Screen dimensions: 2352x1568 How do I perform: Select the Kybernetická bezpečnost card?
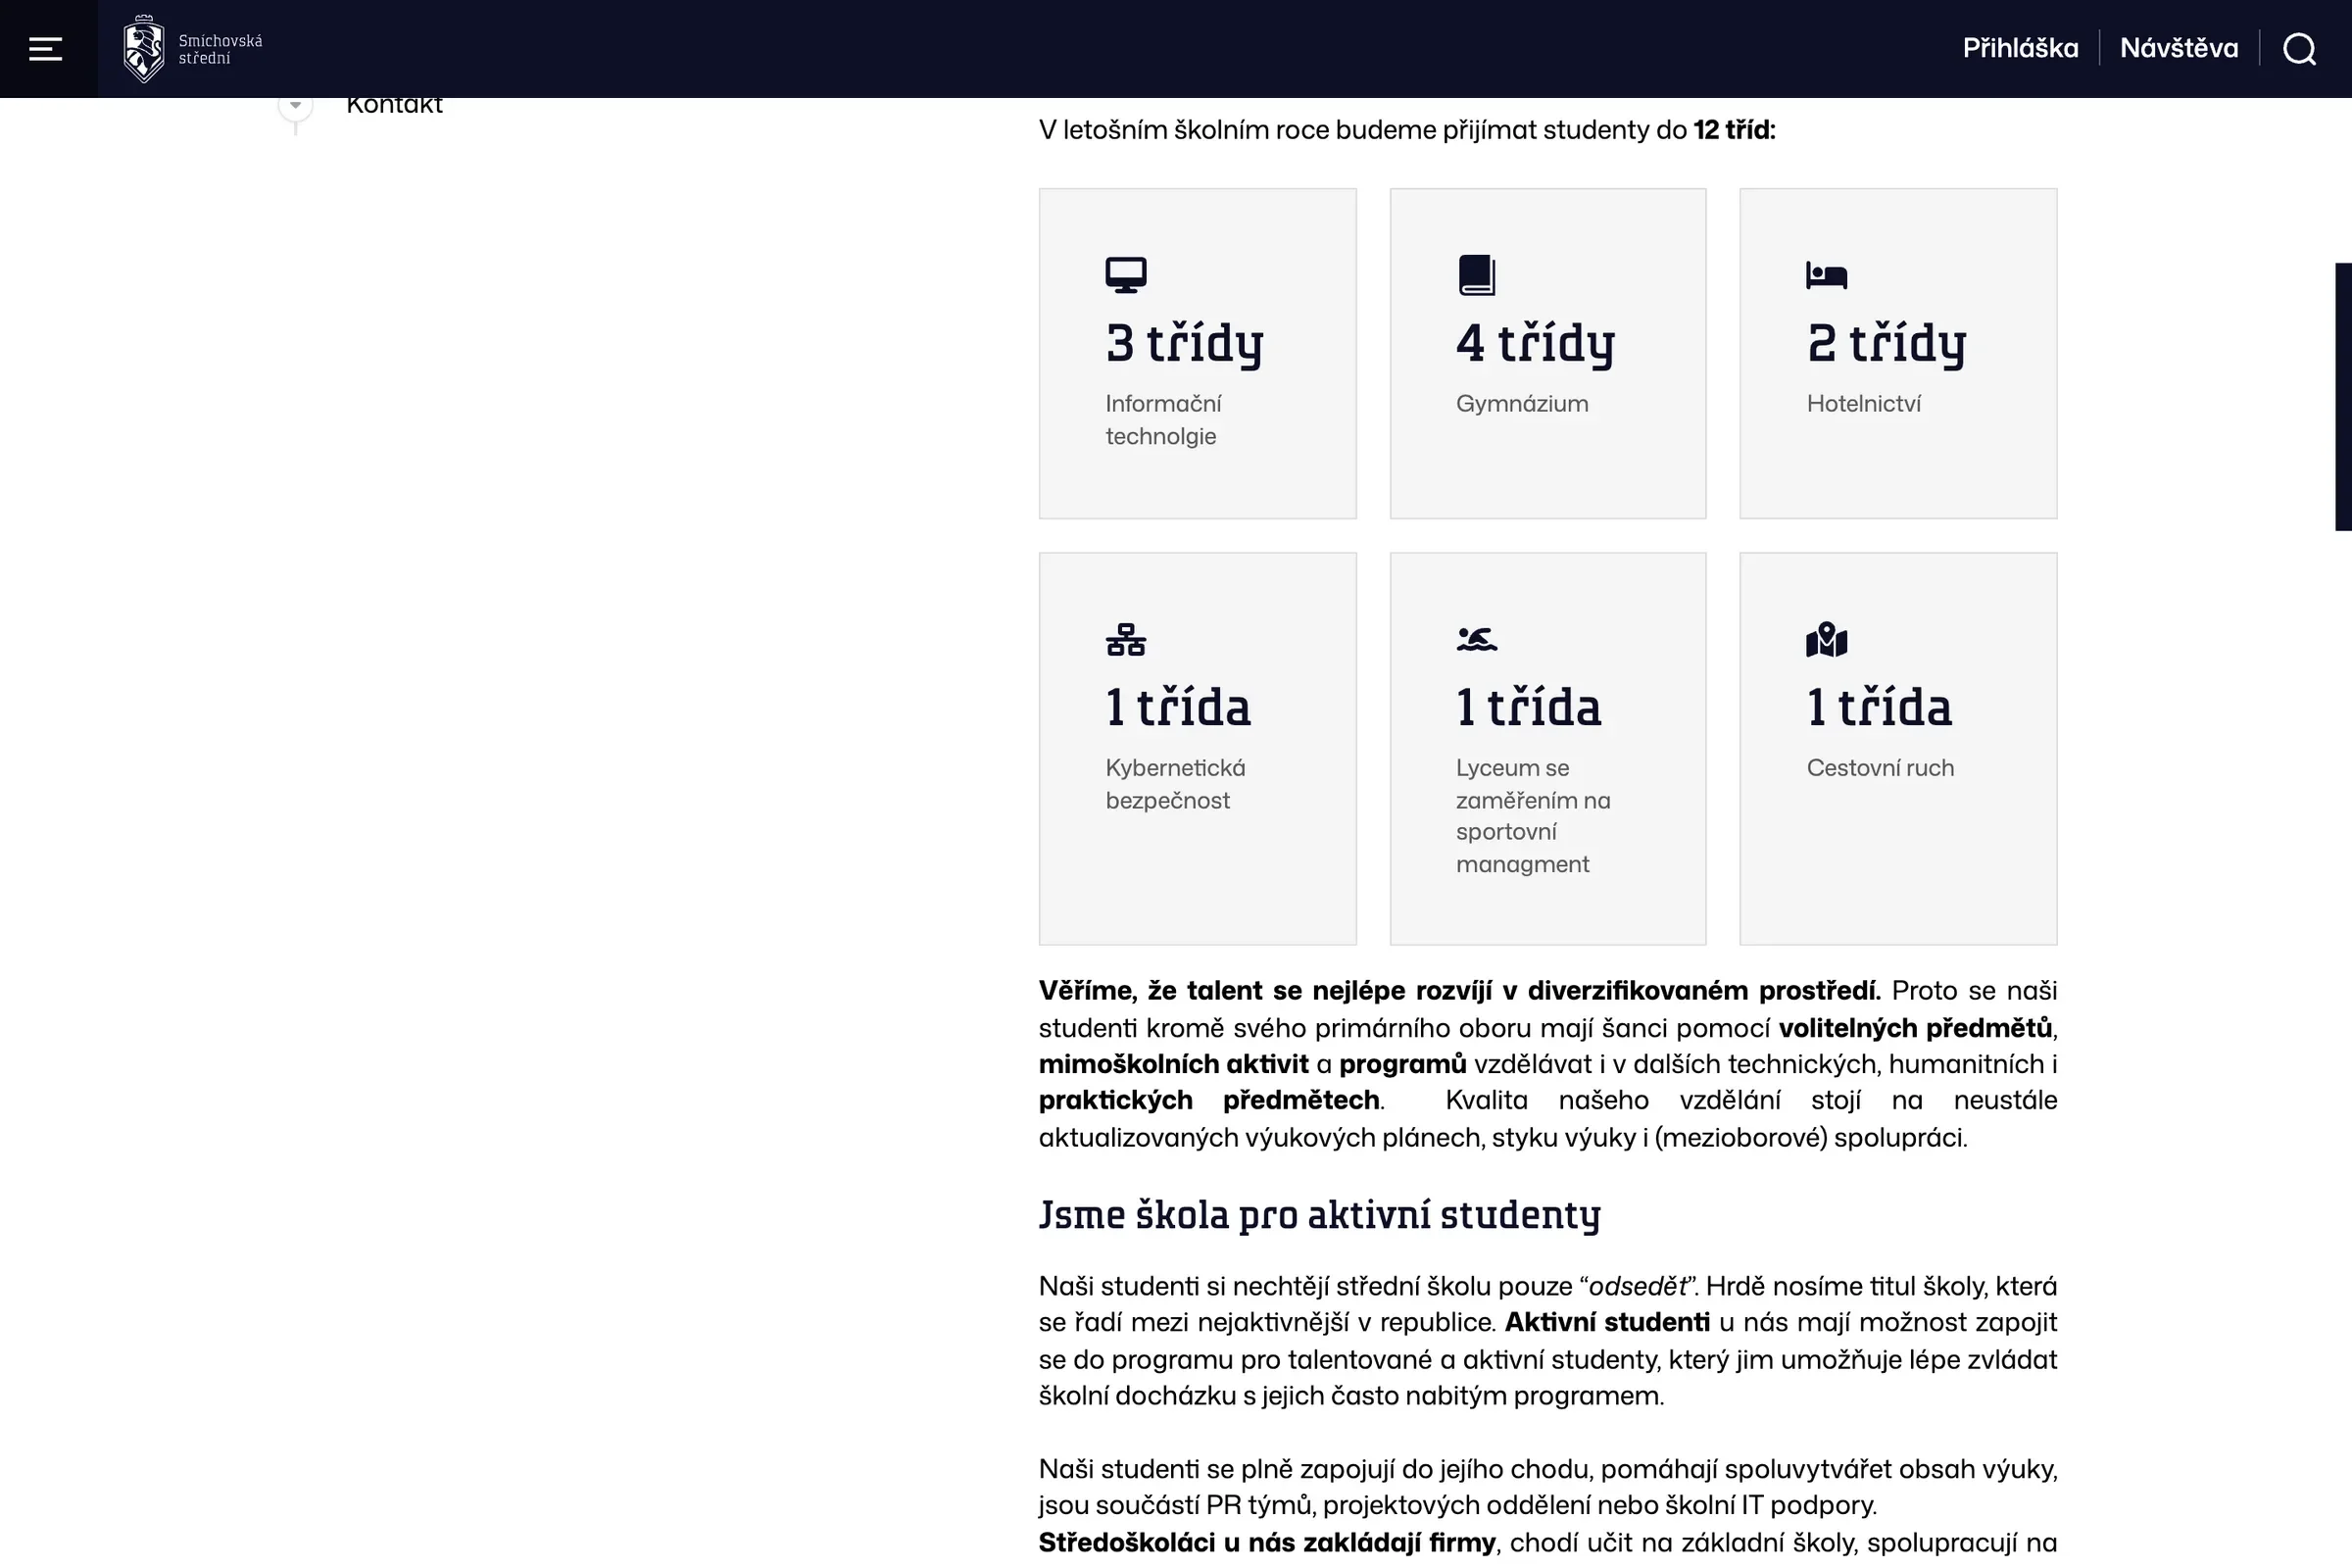click(1197, 748)
